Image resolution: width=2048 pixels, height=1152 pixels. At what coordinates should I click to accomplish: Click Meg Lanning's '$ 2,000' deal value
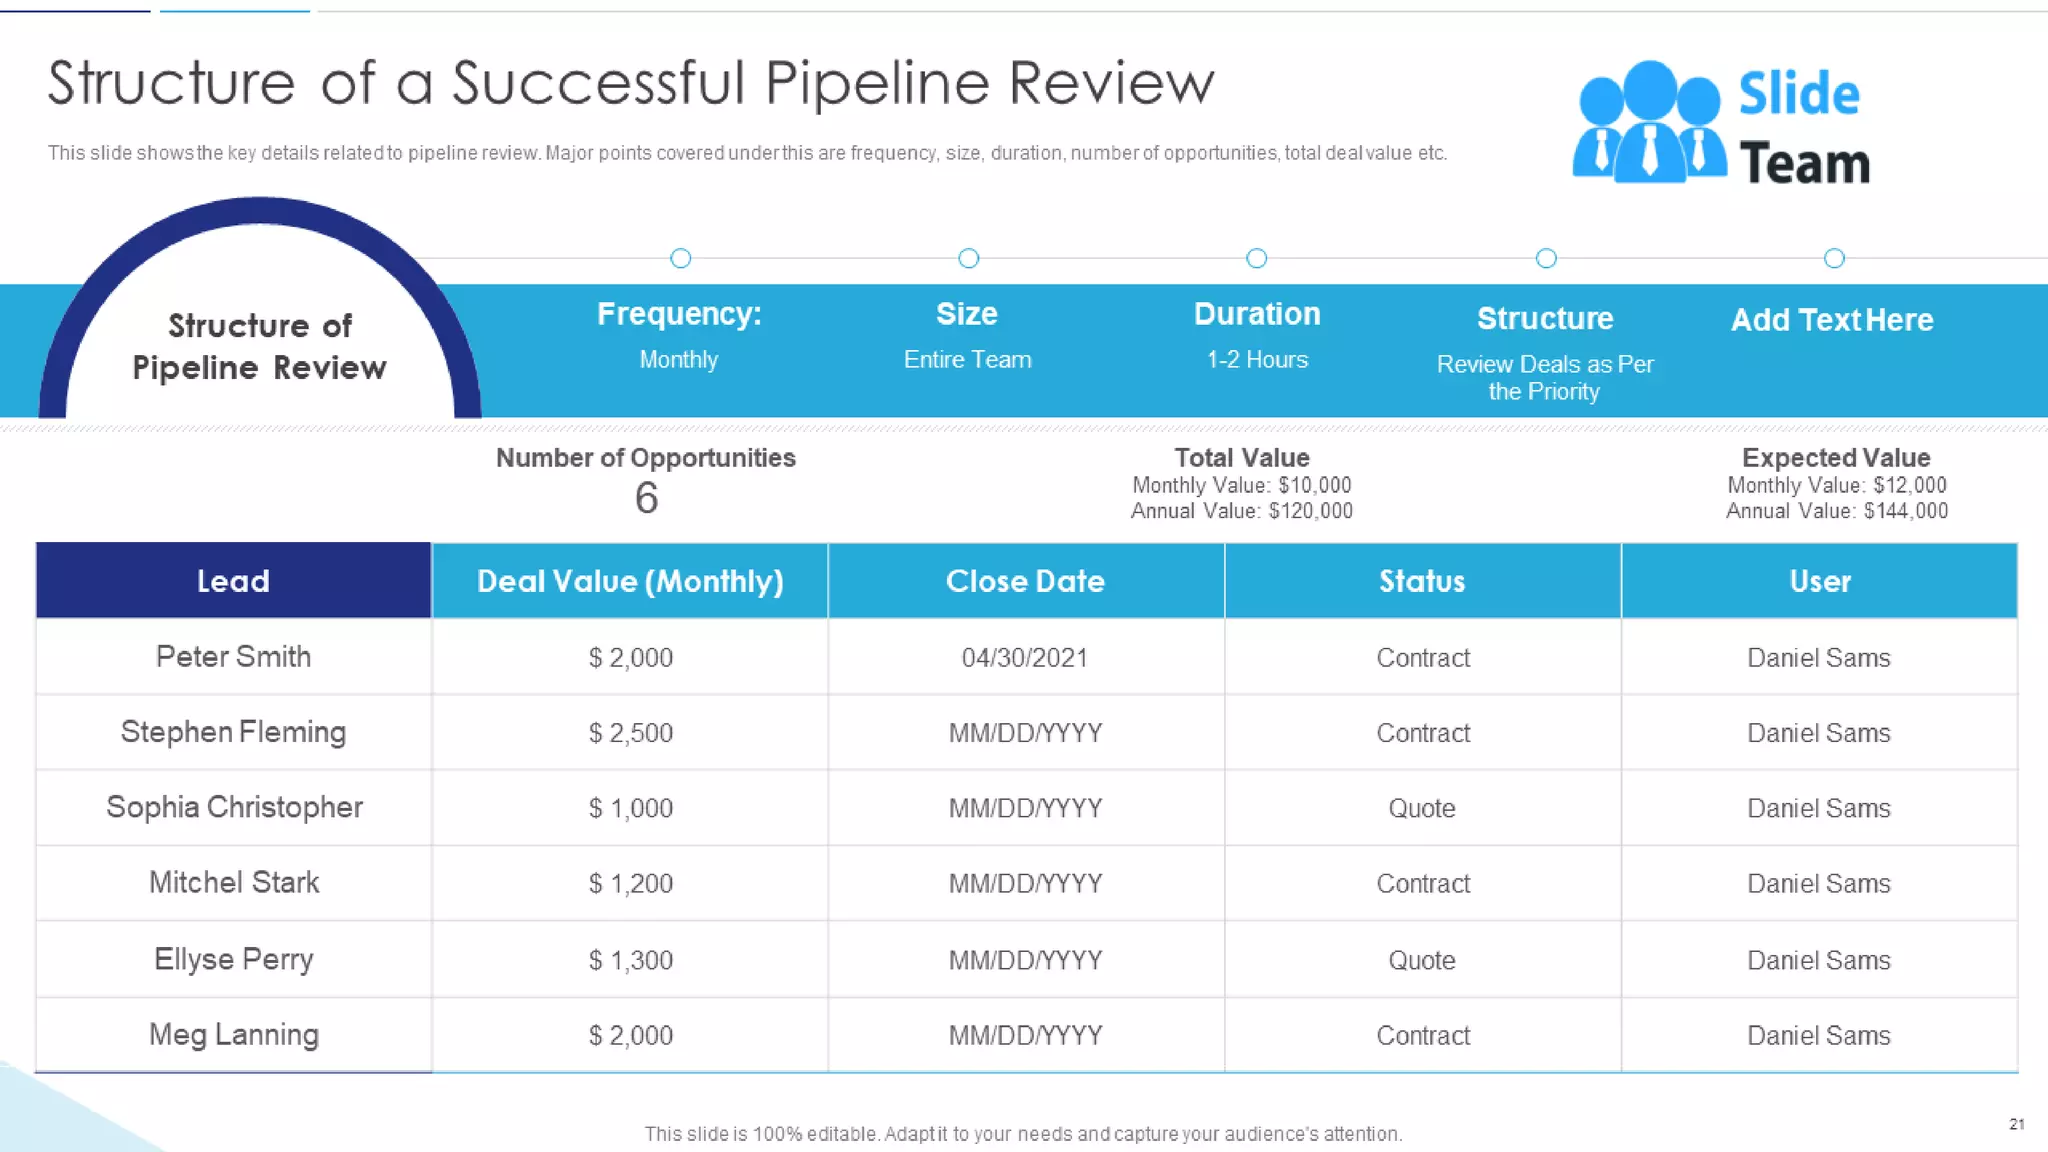coord(630,1035)
